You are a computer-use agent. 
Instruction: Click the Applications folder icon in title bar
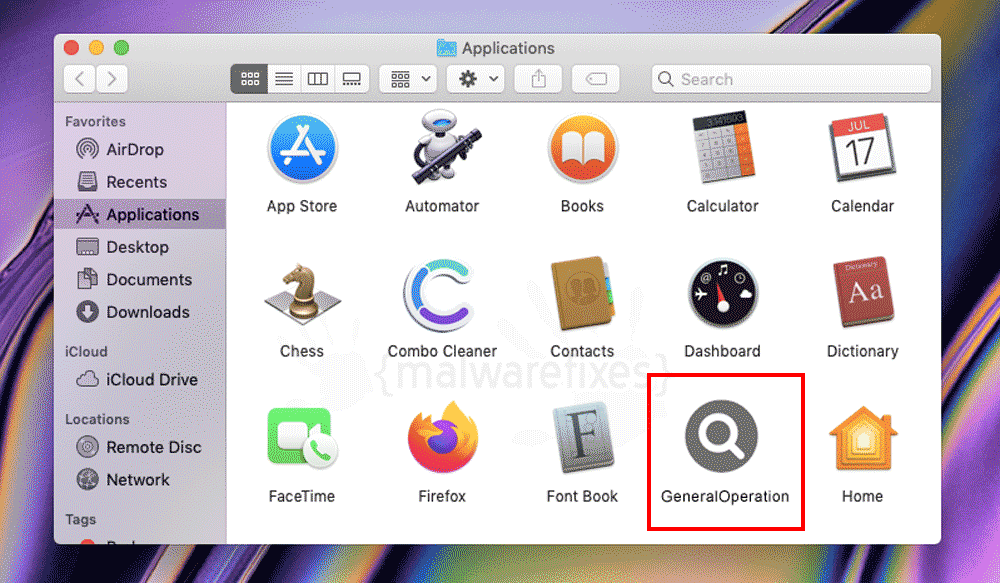click(x=446, y=48)
